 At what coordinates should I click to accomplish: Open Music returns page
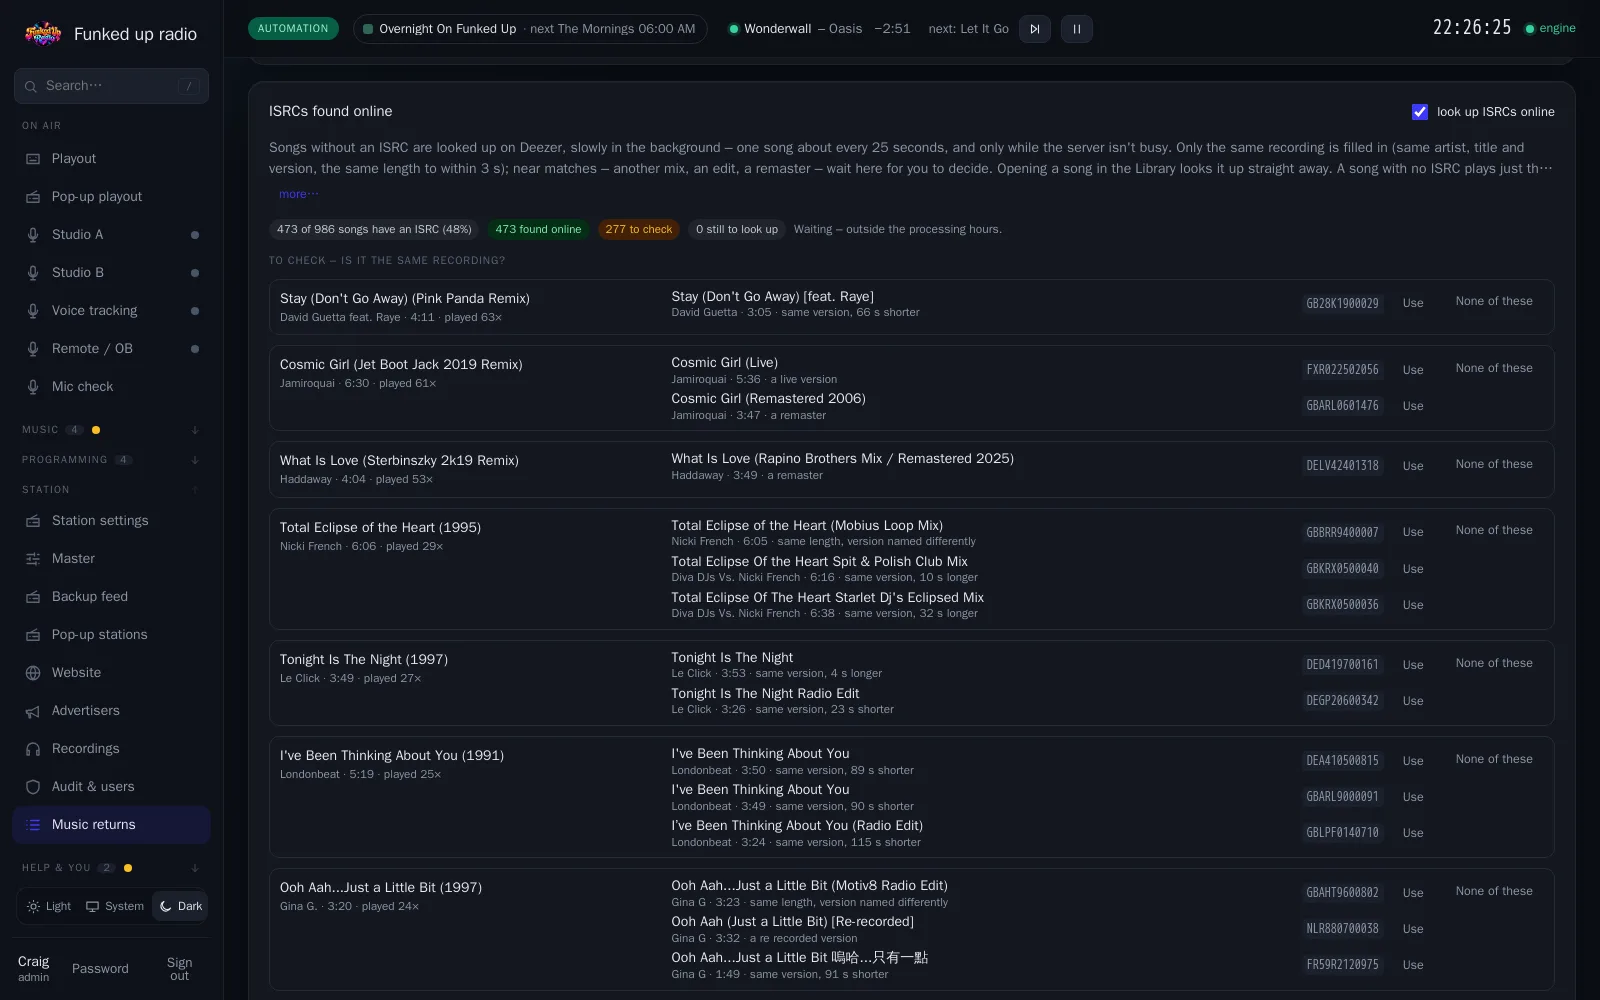click(111, 825)
